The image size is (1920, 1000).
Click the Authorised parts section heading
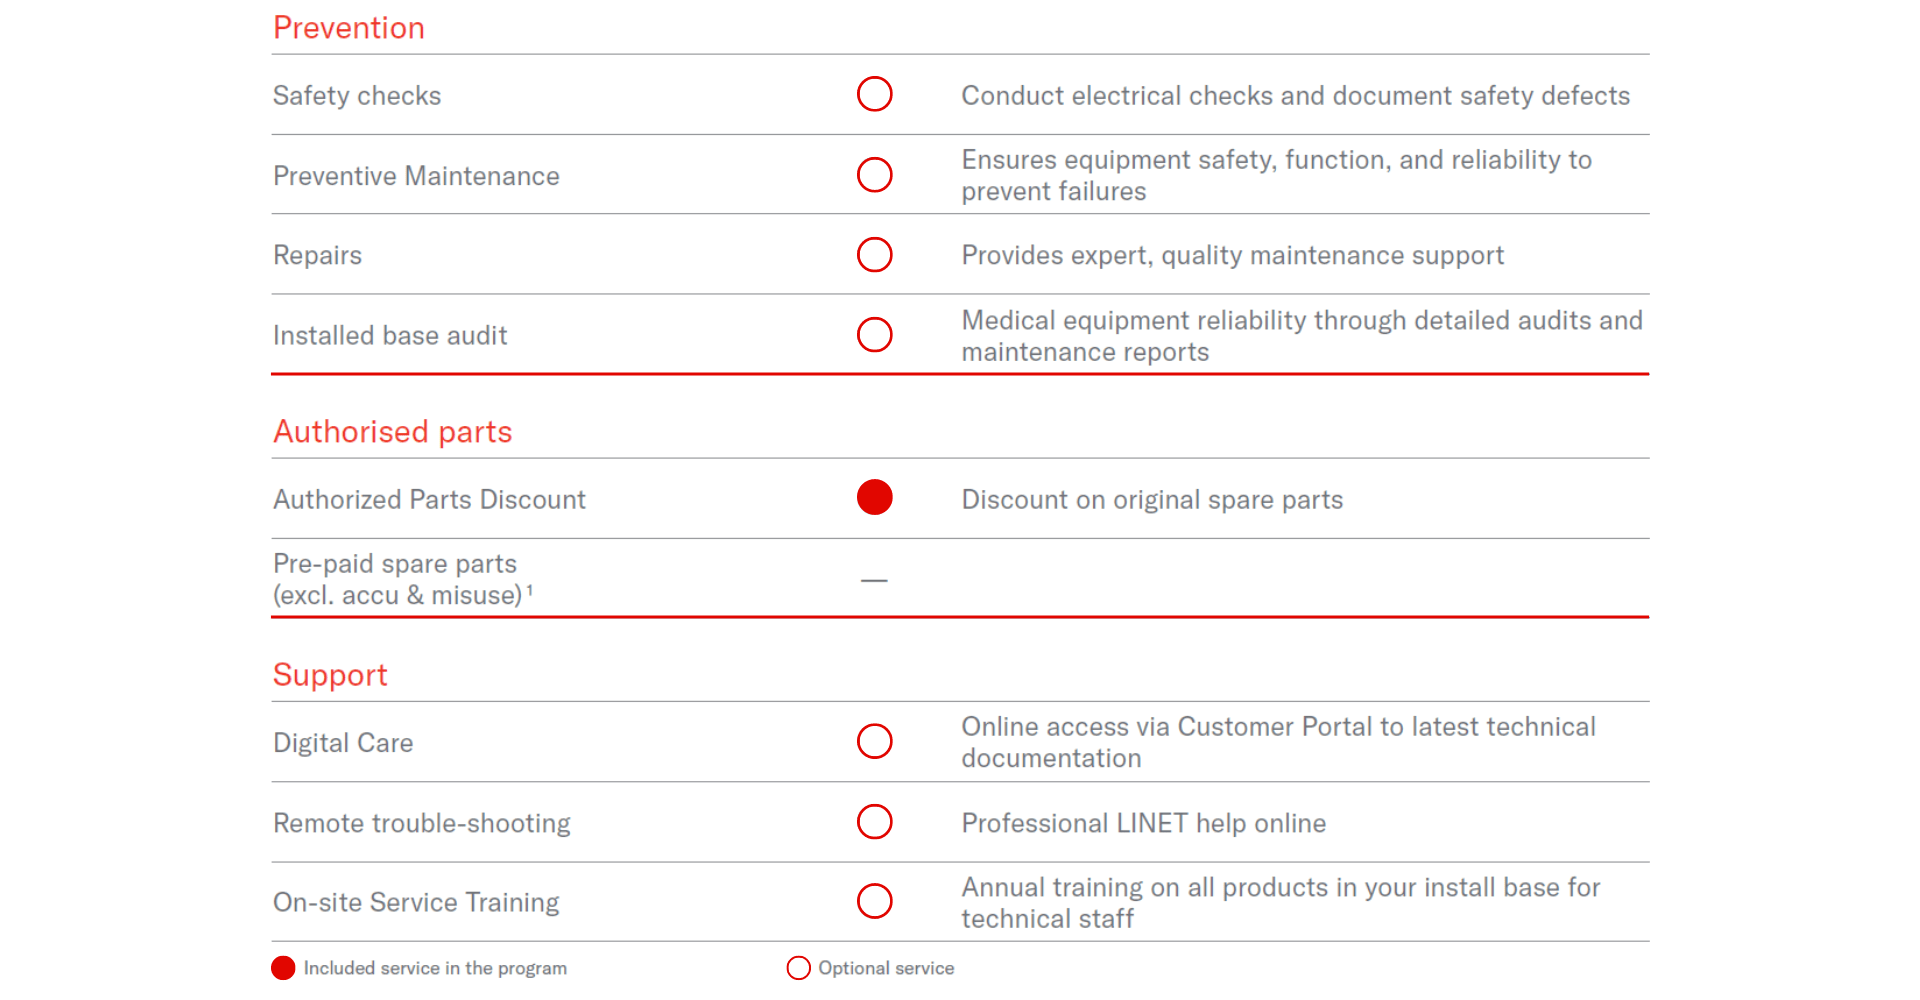[392, 431]
